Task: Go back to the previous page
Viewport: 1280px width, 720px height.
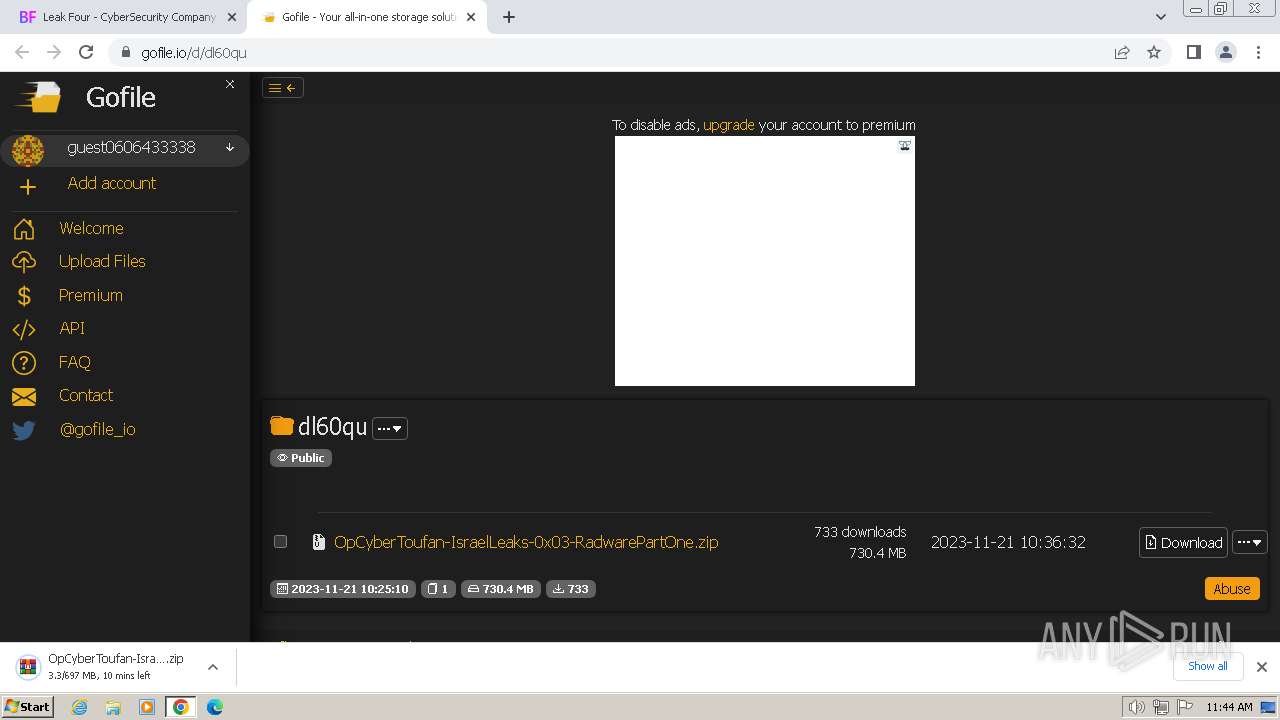Action: coord(22,53)
